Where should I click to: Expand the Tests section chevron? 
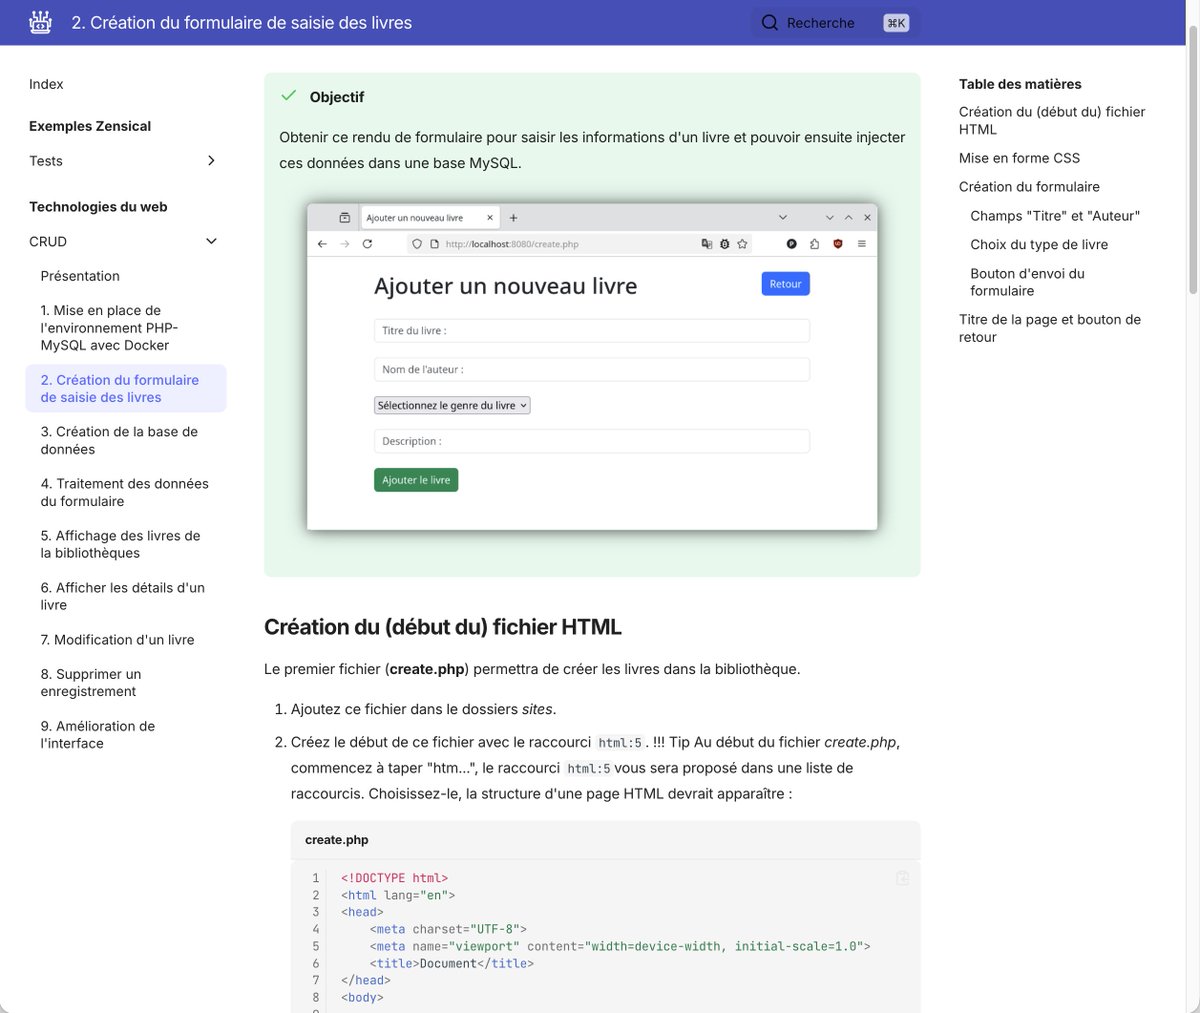(x=211, y=161)
